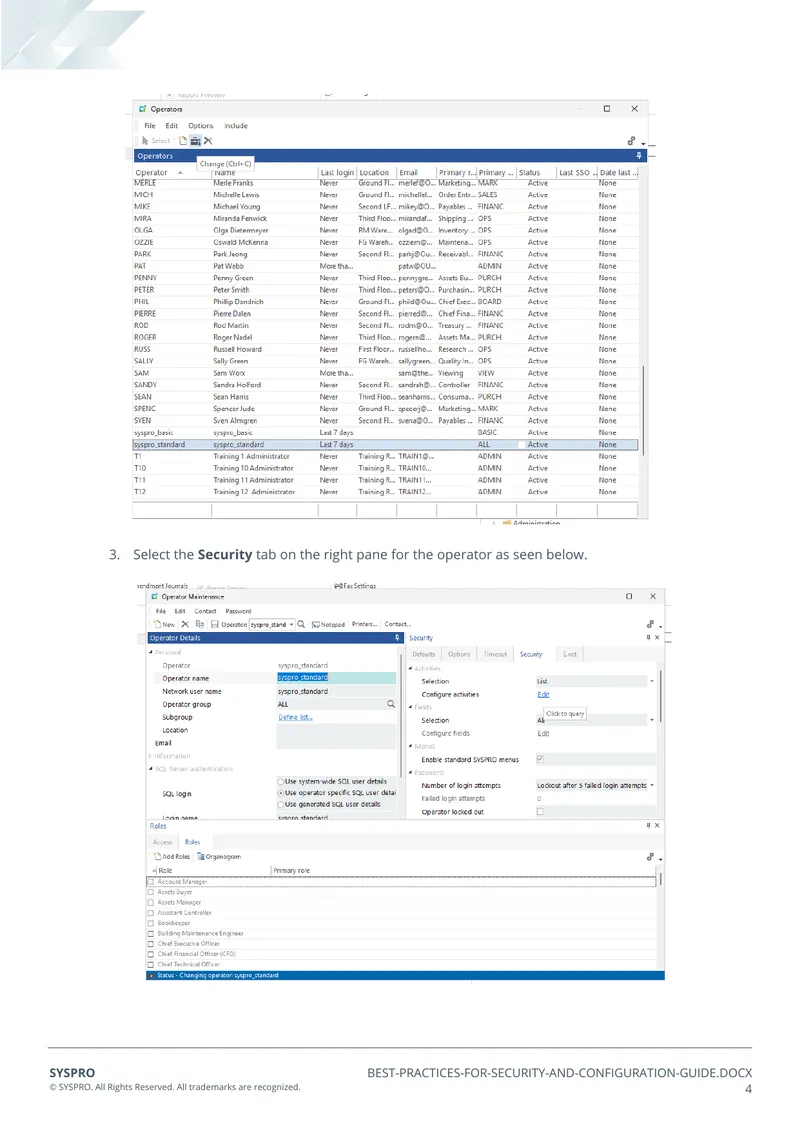Select the syspro_standard operator row
Screen dimensions: 800x1130
[x=386, y=445]
